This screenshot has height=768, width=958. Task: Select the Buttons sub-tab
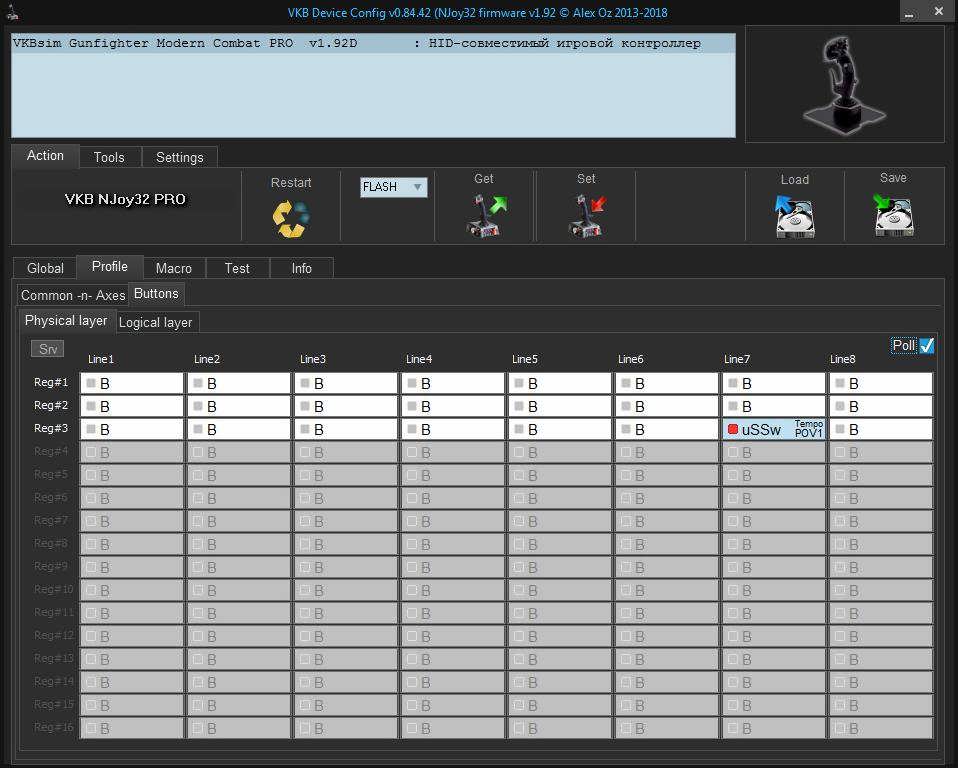pos(156,294)
